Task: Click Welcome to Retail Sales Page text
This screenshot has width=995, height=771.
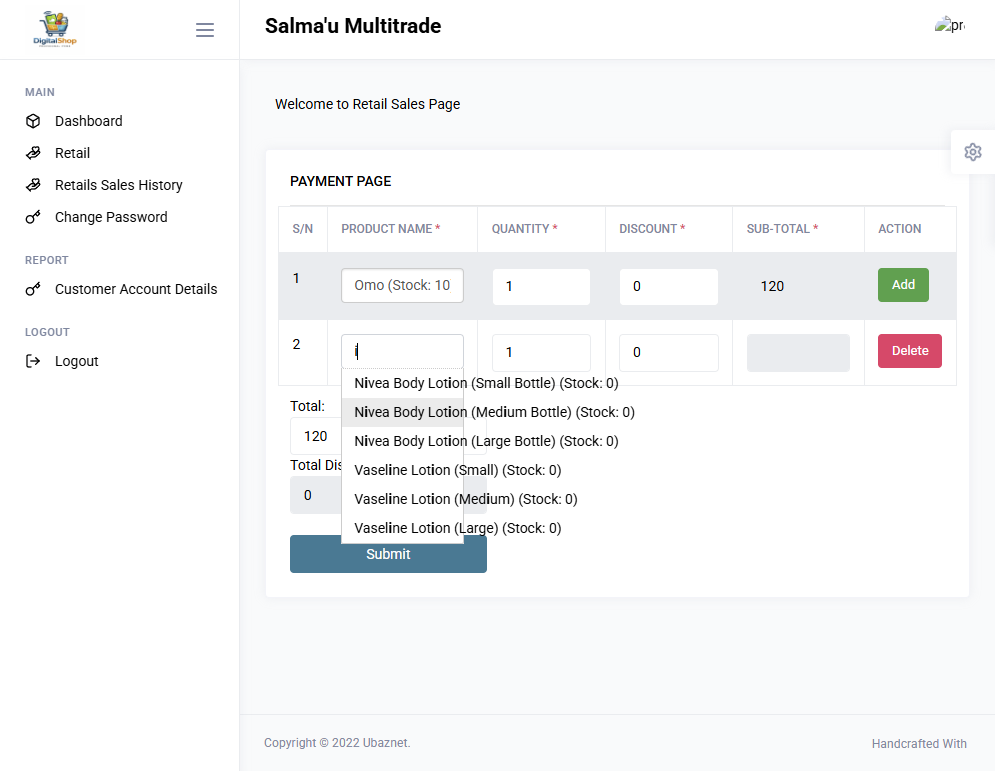Action: pyautogui.click(x=367, y=104)
